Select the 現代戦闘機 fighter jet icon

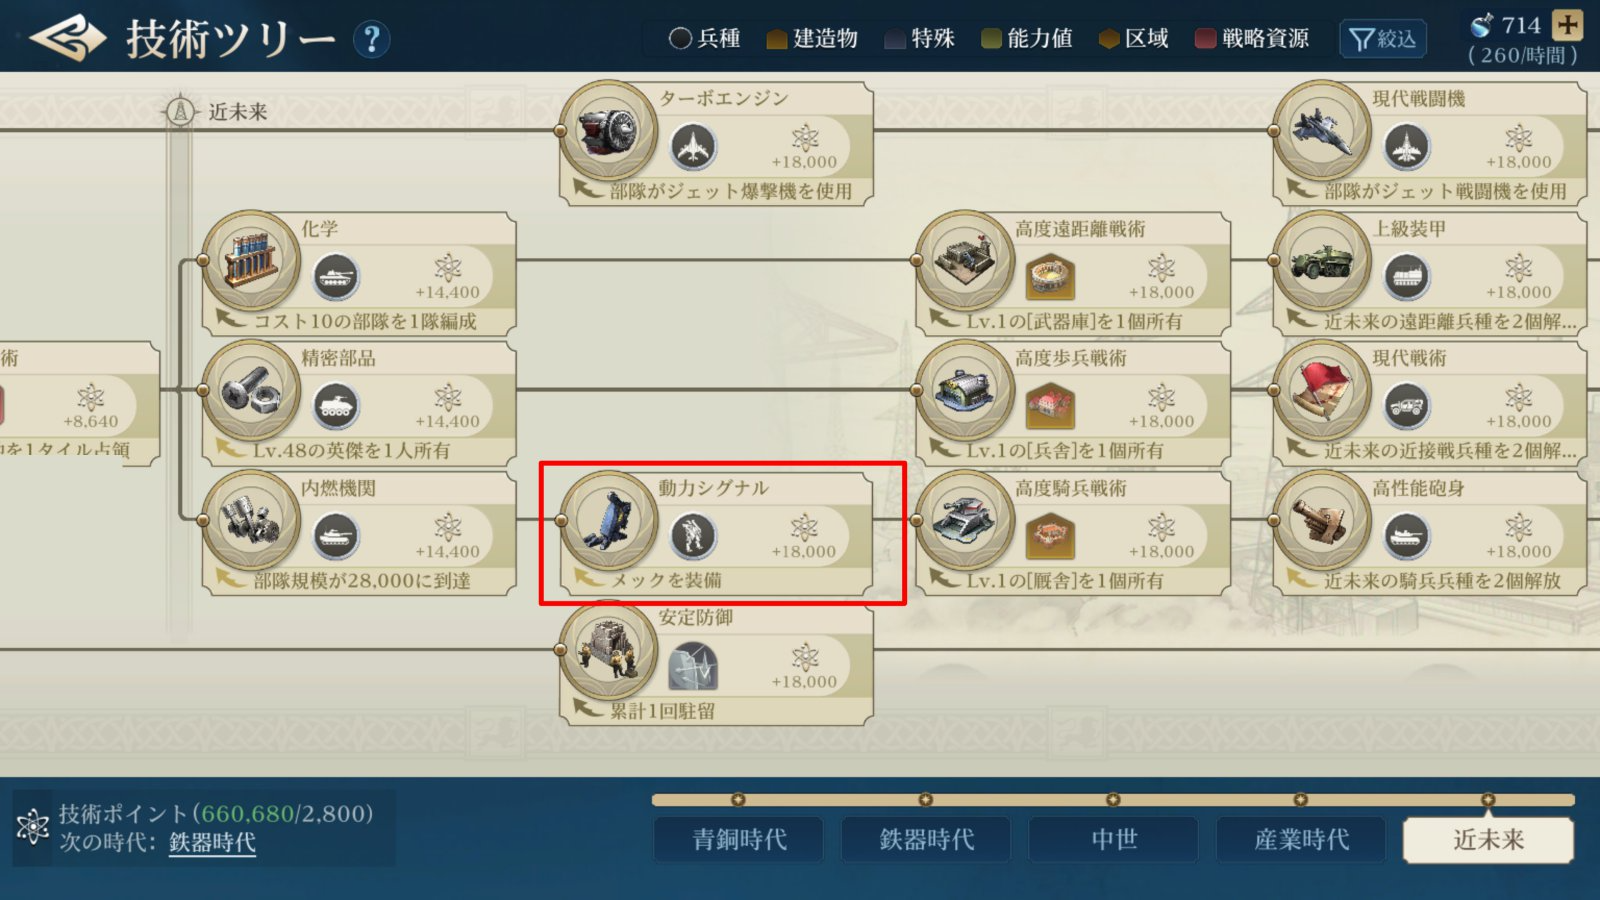tap(1321, 131)
